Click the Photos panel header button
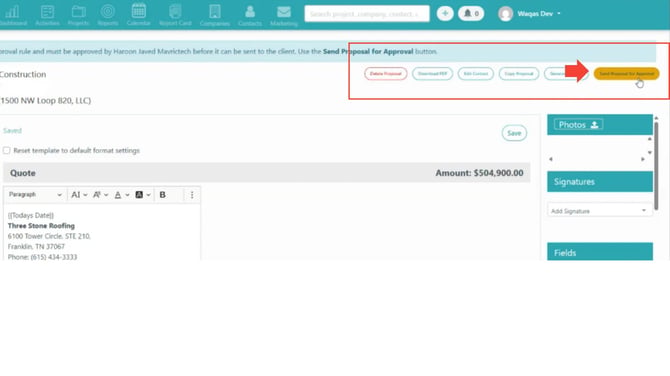This screenshot has height=376, width=670. (578, 125)
